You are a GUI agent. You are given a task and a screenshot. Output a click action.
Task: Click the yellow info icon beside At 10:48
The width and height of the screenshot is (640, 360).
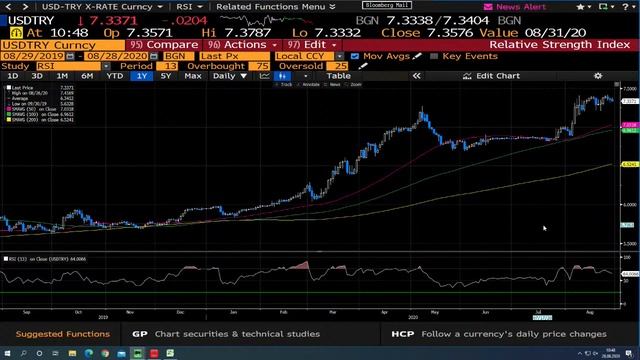click(16, 33)
